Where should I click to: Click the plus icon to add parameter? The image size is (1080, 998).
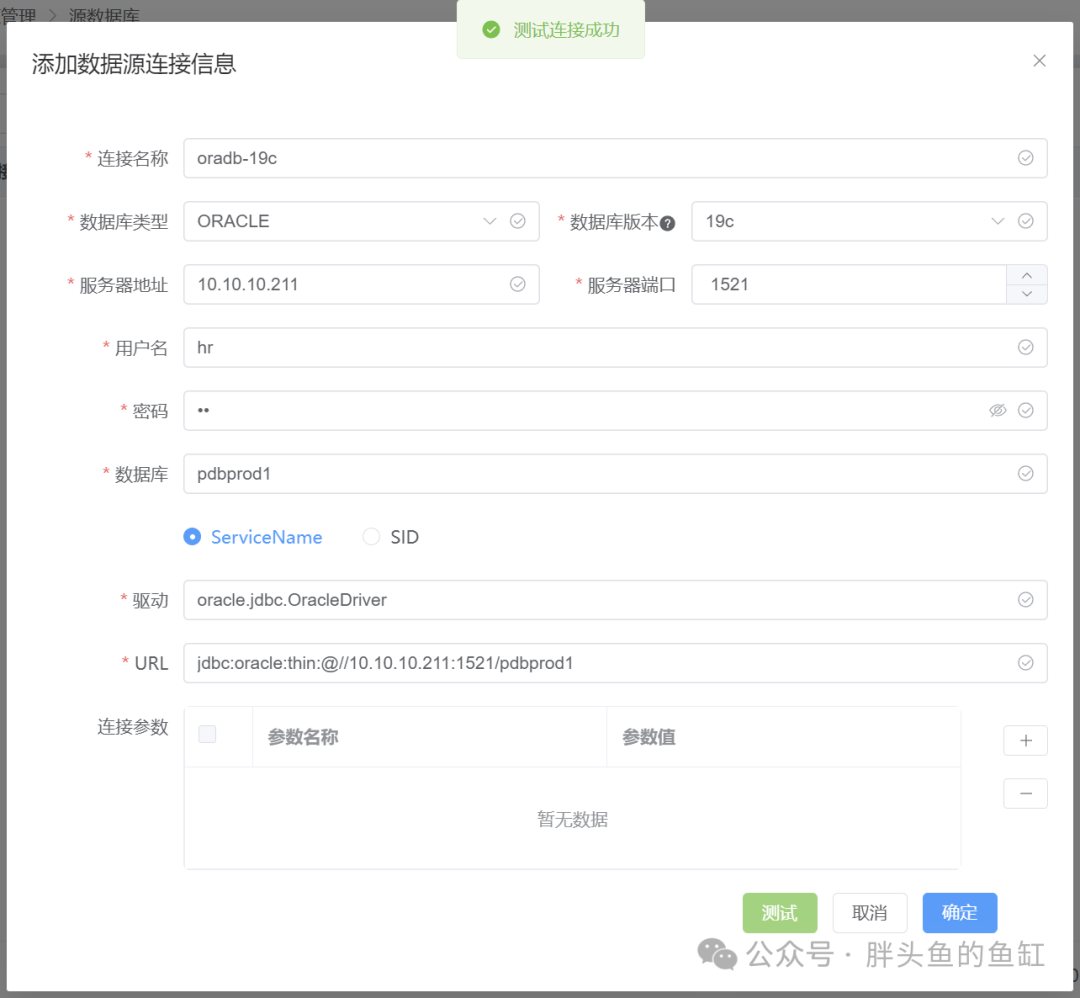(1025, 741)
